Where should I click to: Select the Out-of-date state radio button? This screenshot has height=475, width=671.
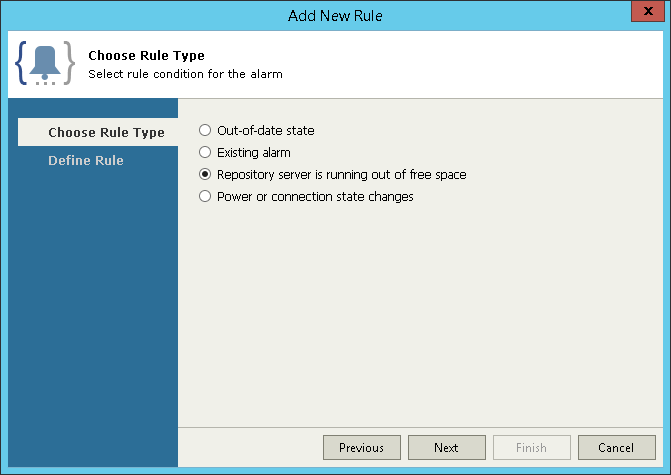point(205,130)
